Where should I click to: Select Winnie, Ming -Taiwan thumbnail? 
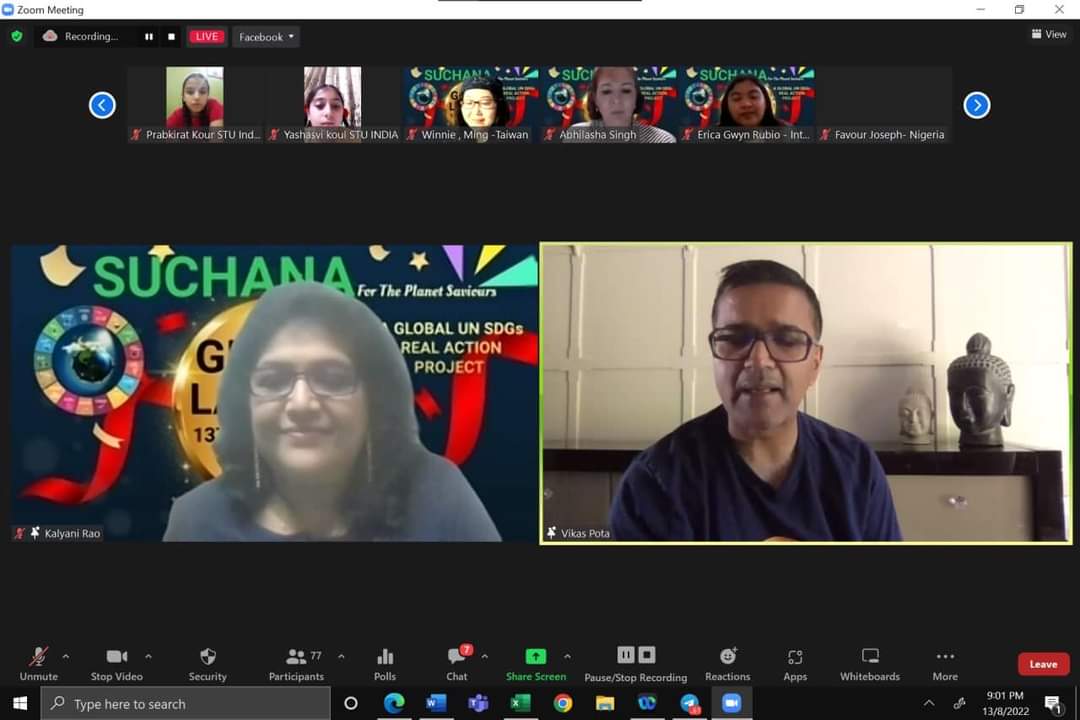[470, 104]
